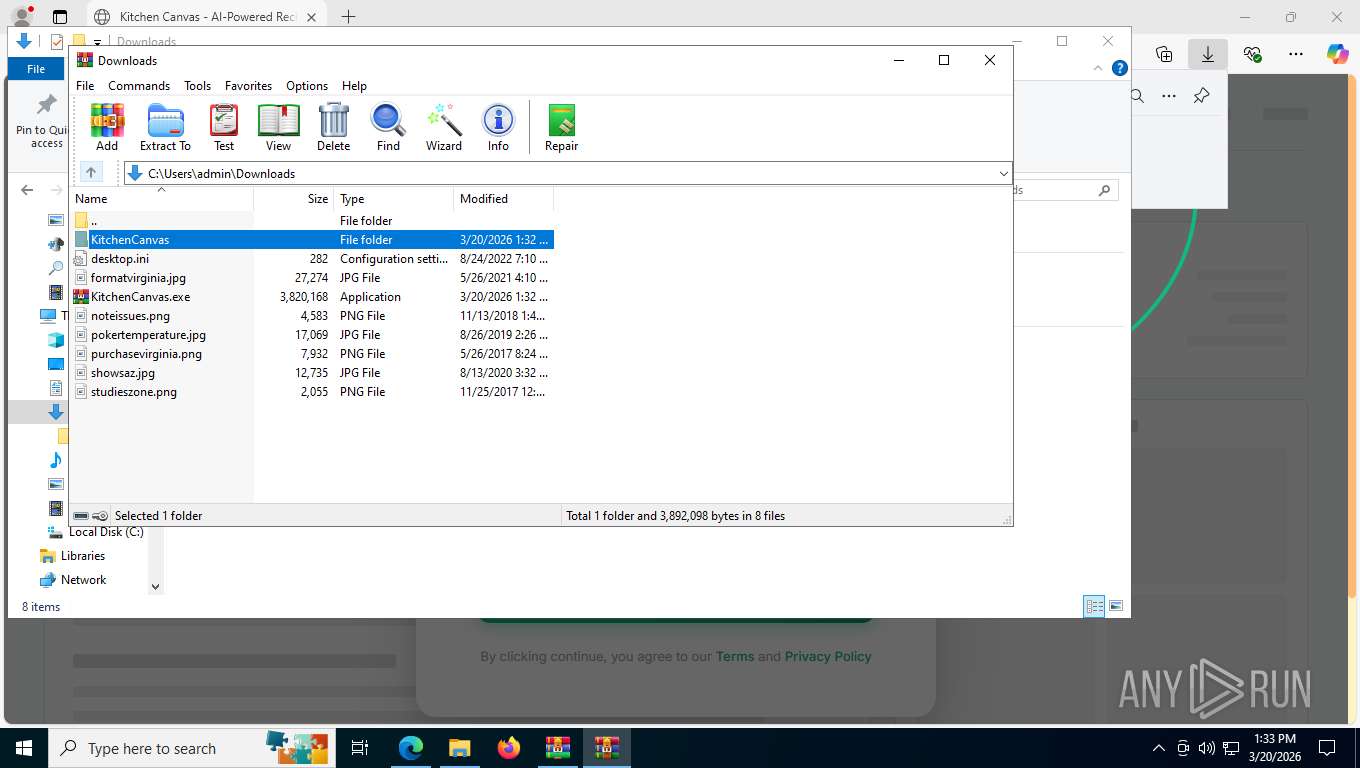This screenshot has width=1360, height=768.
Task: Open the Options menu
Action: tap(307, 86)
